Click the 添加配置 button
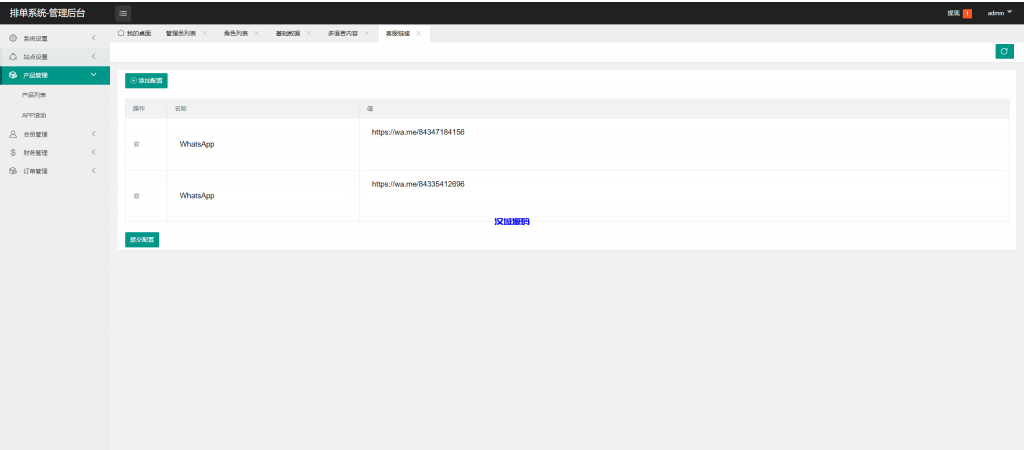This screenshot has width=1024, height=450. point(146,80)
